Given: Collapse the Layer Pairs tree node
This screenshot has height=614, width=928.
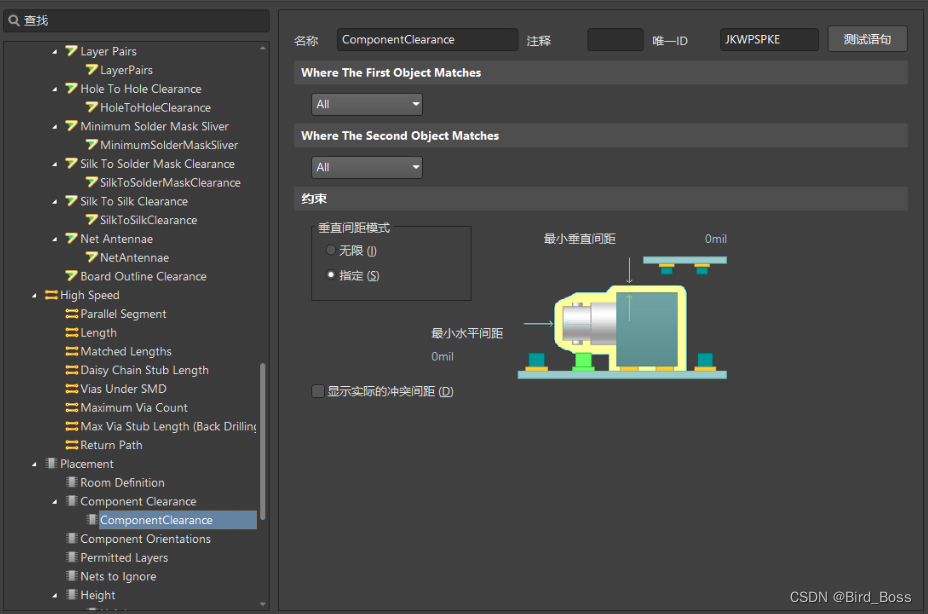Looking at the screenshot, I should click(x=54, y=52).
